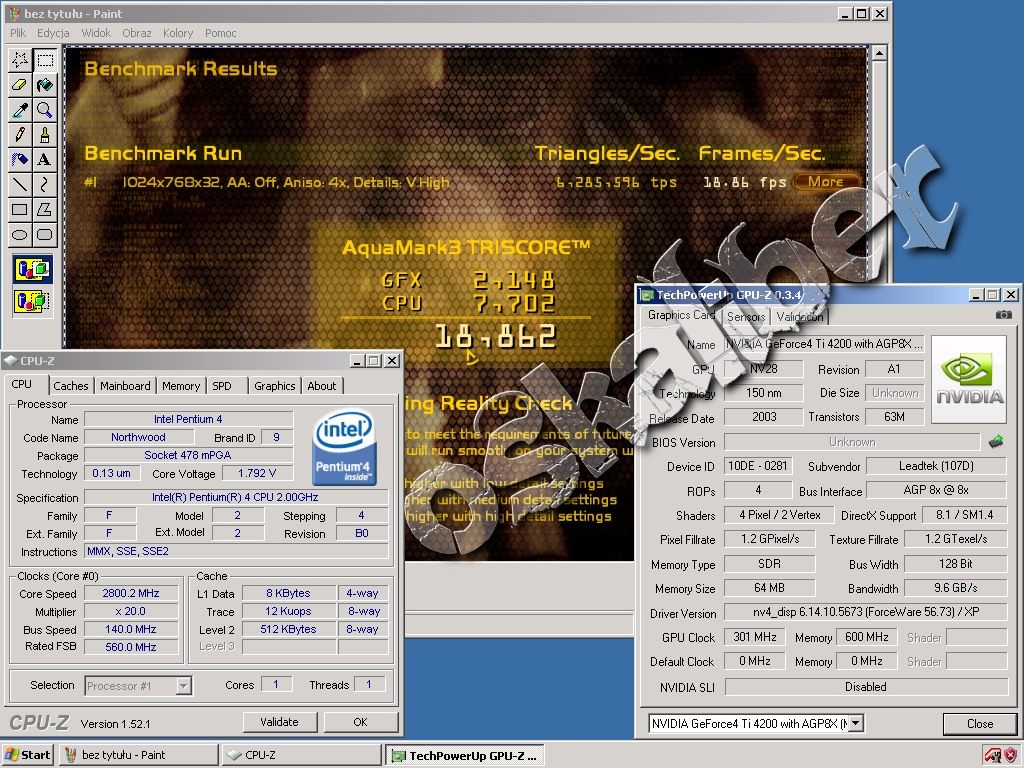The height and width of the screenshot is (768, 1024).
Task: Open the Validation tab in GPU-Z
Action: 799,317
